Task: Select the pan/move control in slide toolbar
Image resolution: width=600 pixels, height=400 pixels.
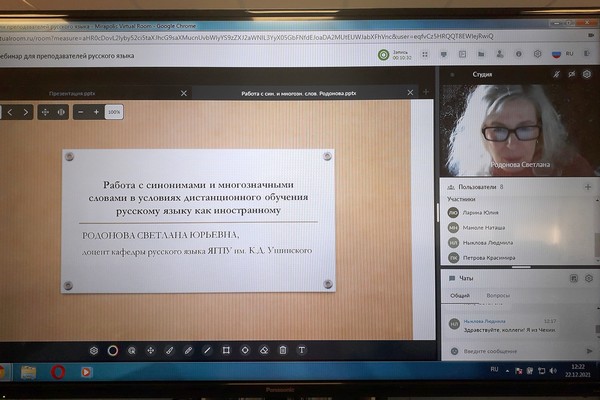Action: click(45, 112)
